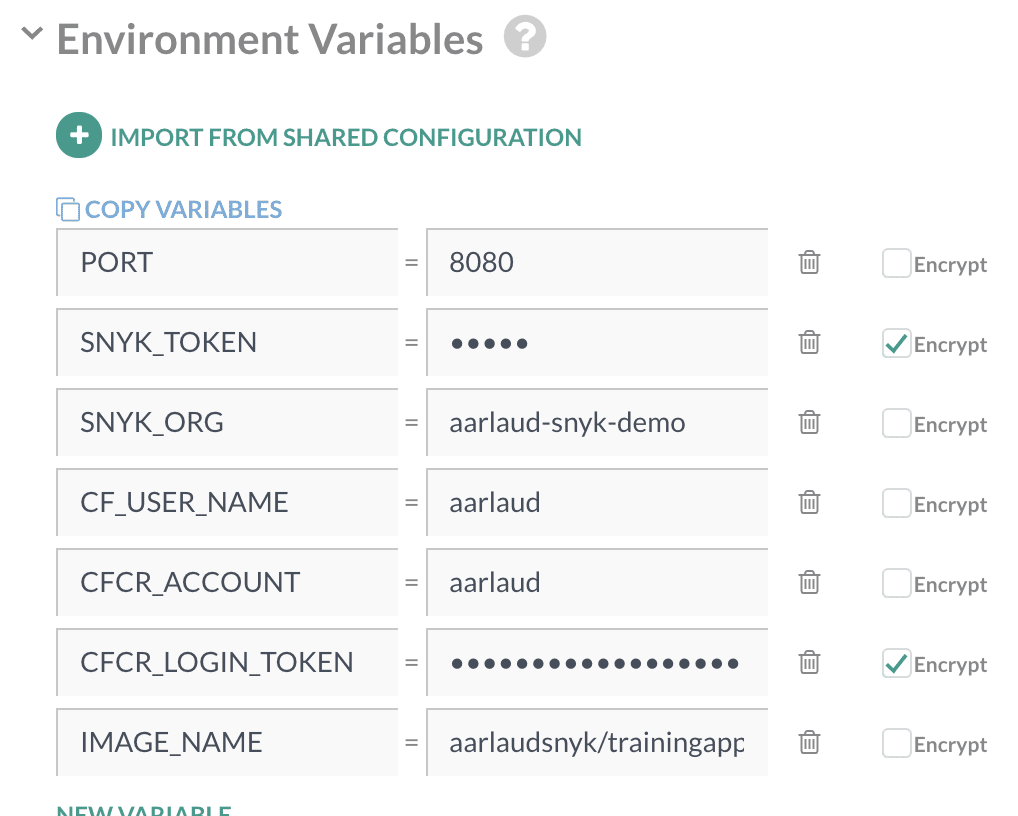The height and width of the screenshot is (816, 1018).
Task: Click the Copy Variables link
Action: (x=183, y=210)
